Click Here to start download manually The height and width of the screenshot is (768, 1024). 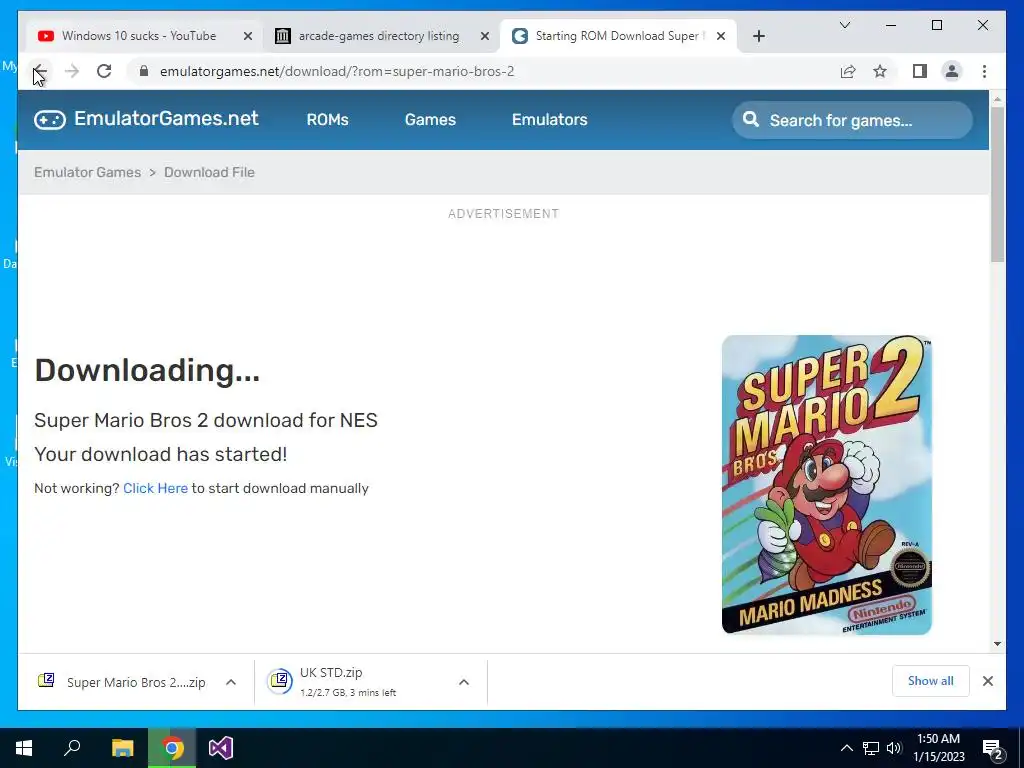point(155,488)
